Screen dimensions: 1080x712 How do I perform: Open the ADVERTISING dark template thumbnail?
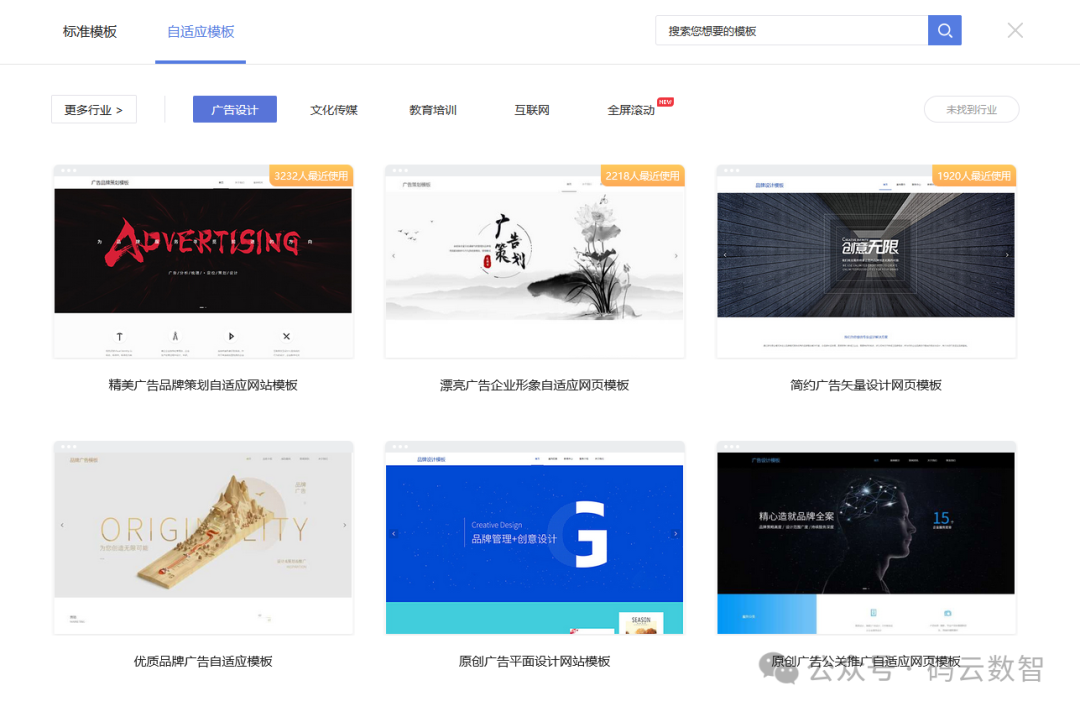click(203, 262)
